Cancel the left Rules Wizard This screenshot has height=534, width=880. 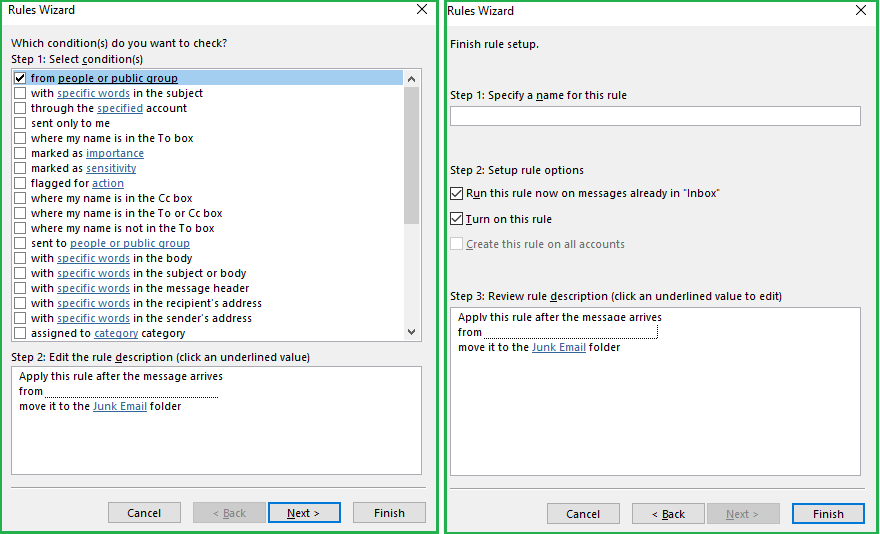click(x=144, y=513)
